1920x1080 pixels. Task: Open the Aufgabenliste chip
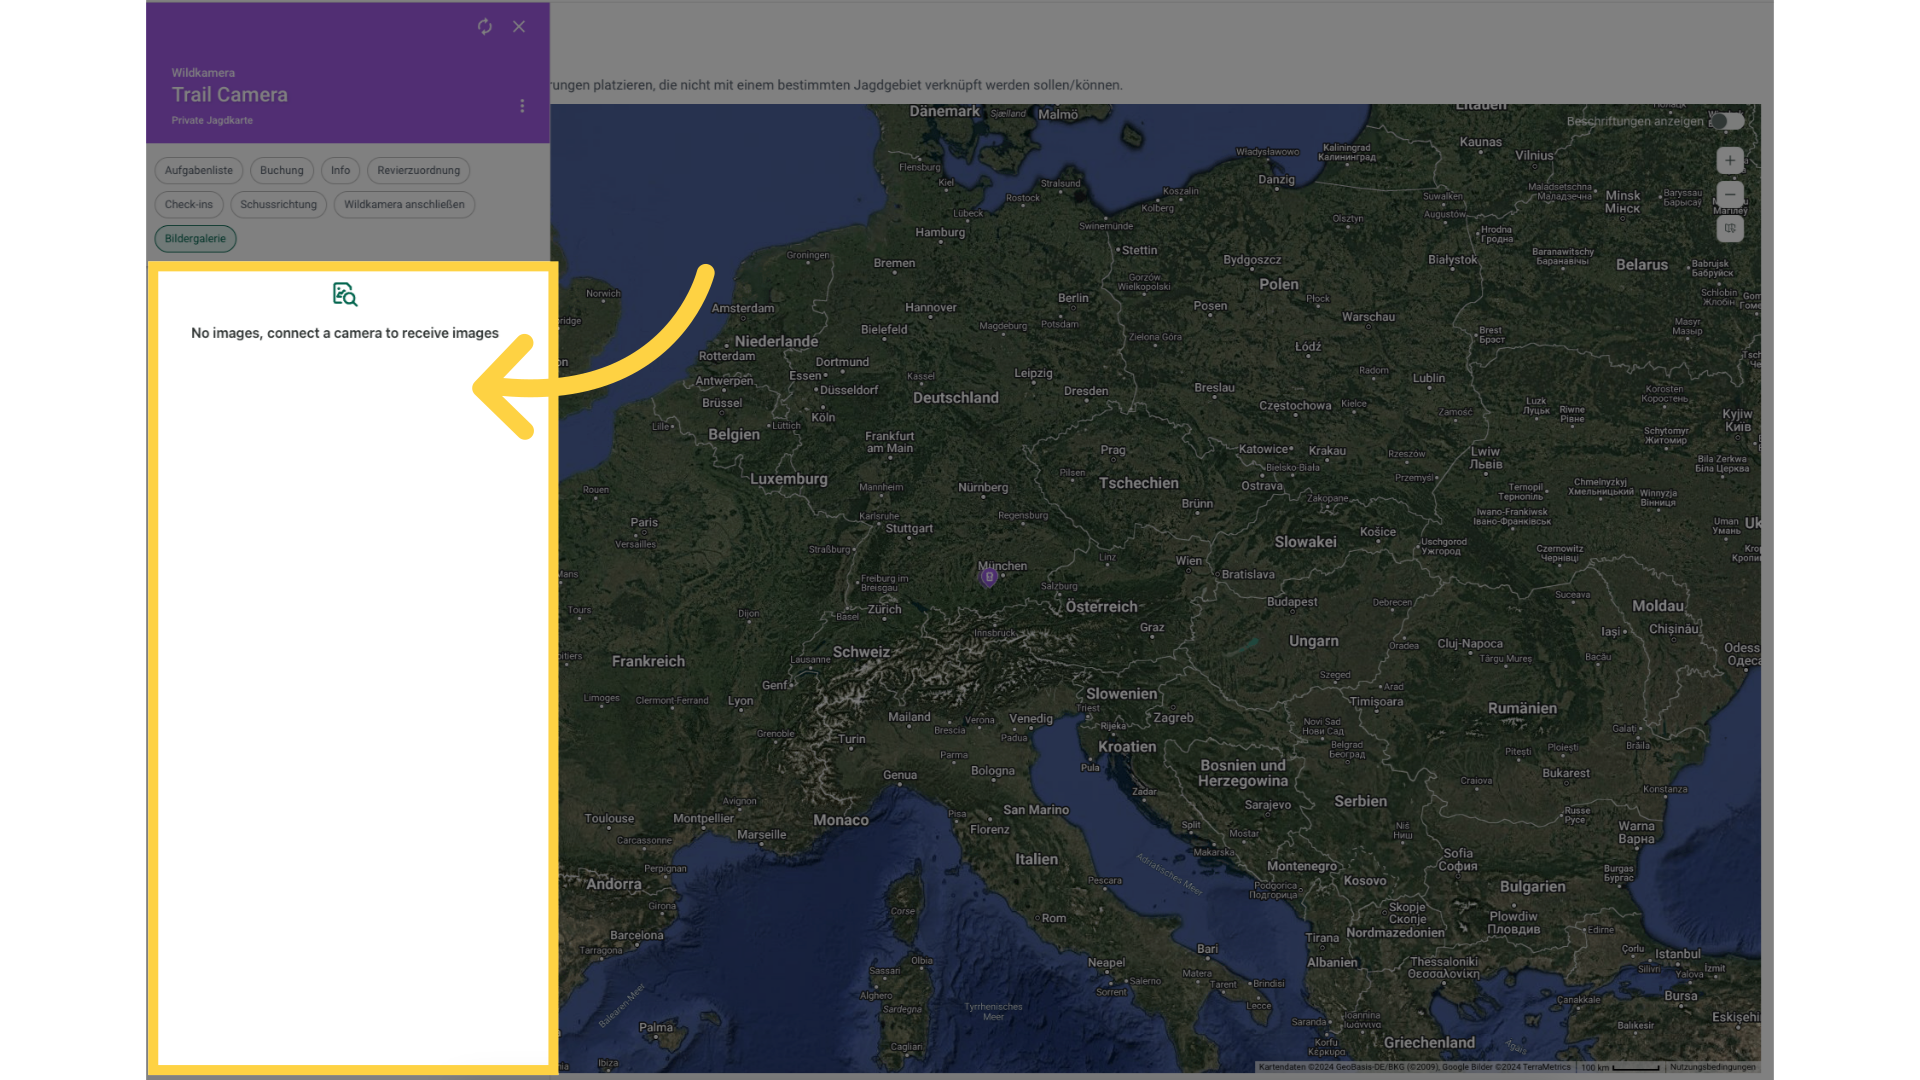tap(199, 171)
